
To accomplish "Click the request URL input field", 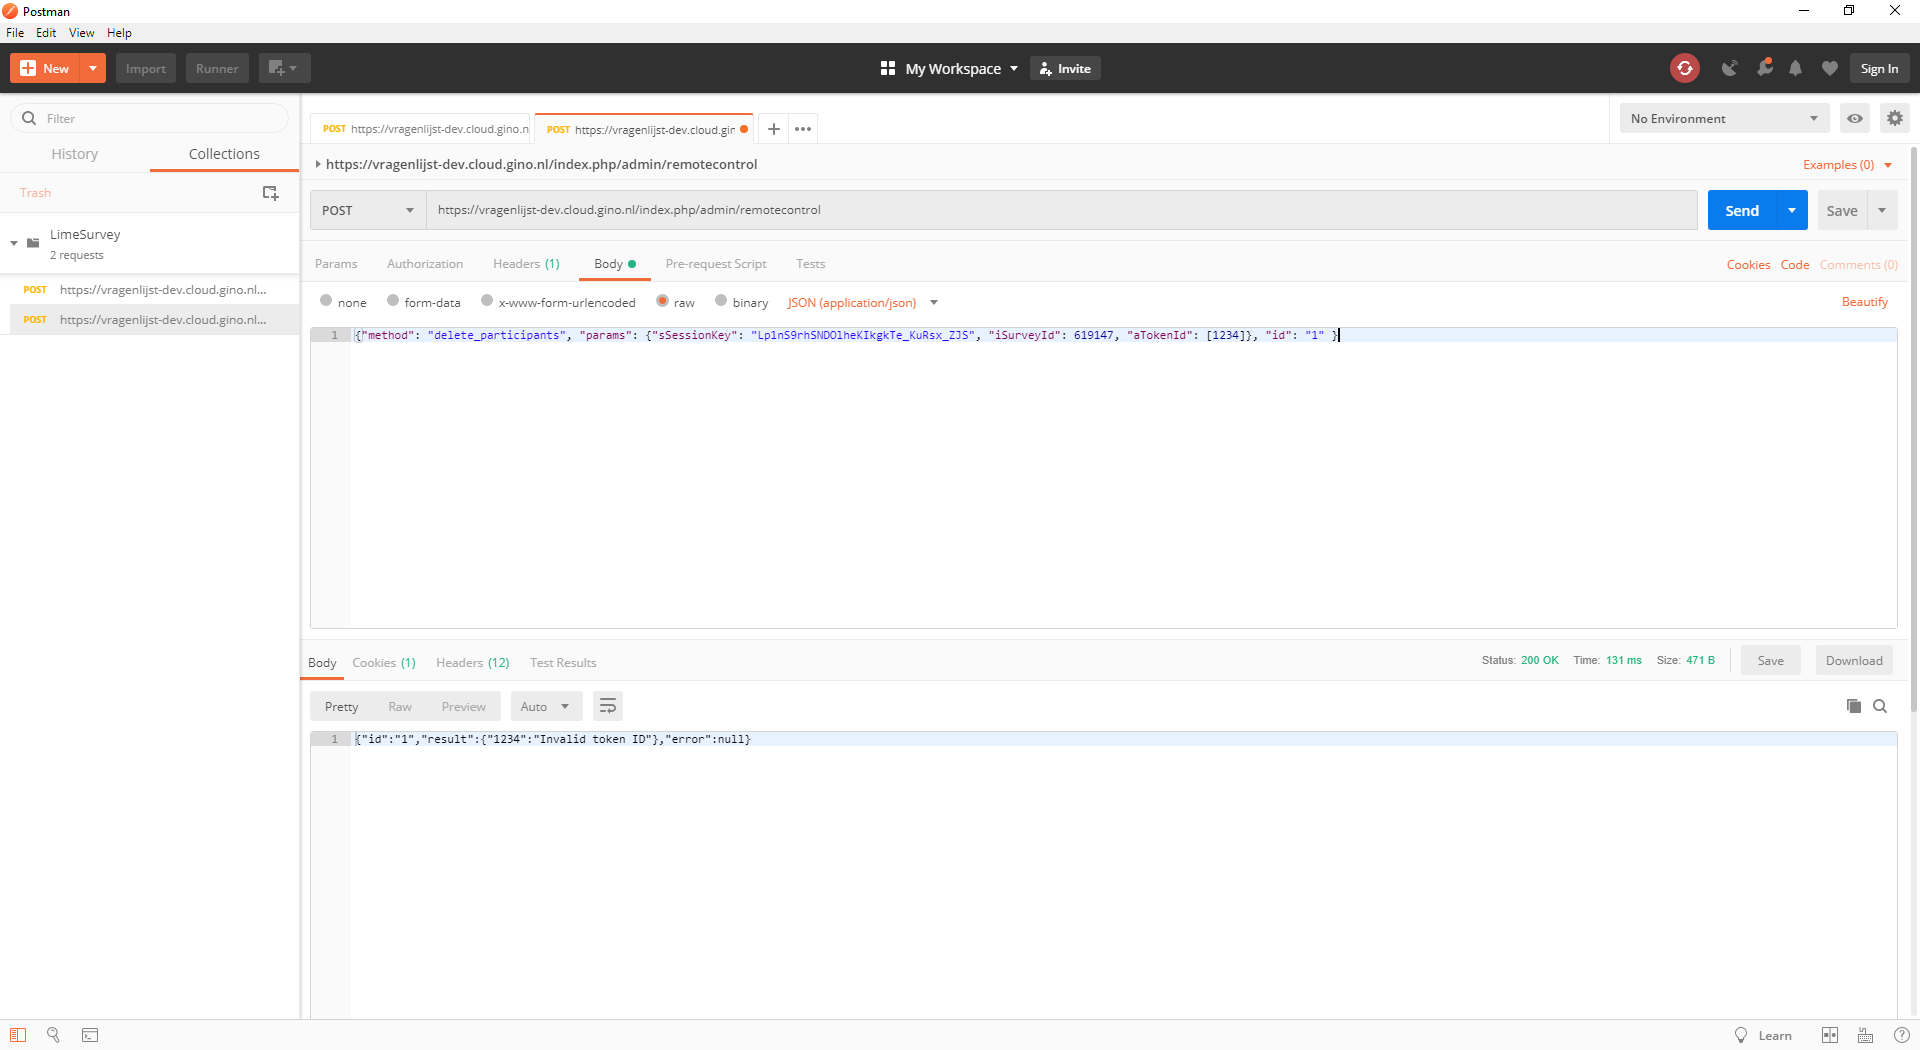I will pyautogui.click(x=1060, y=210).
